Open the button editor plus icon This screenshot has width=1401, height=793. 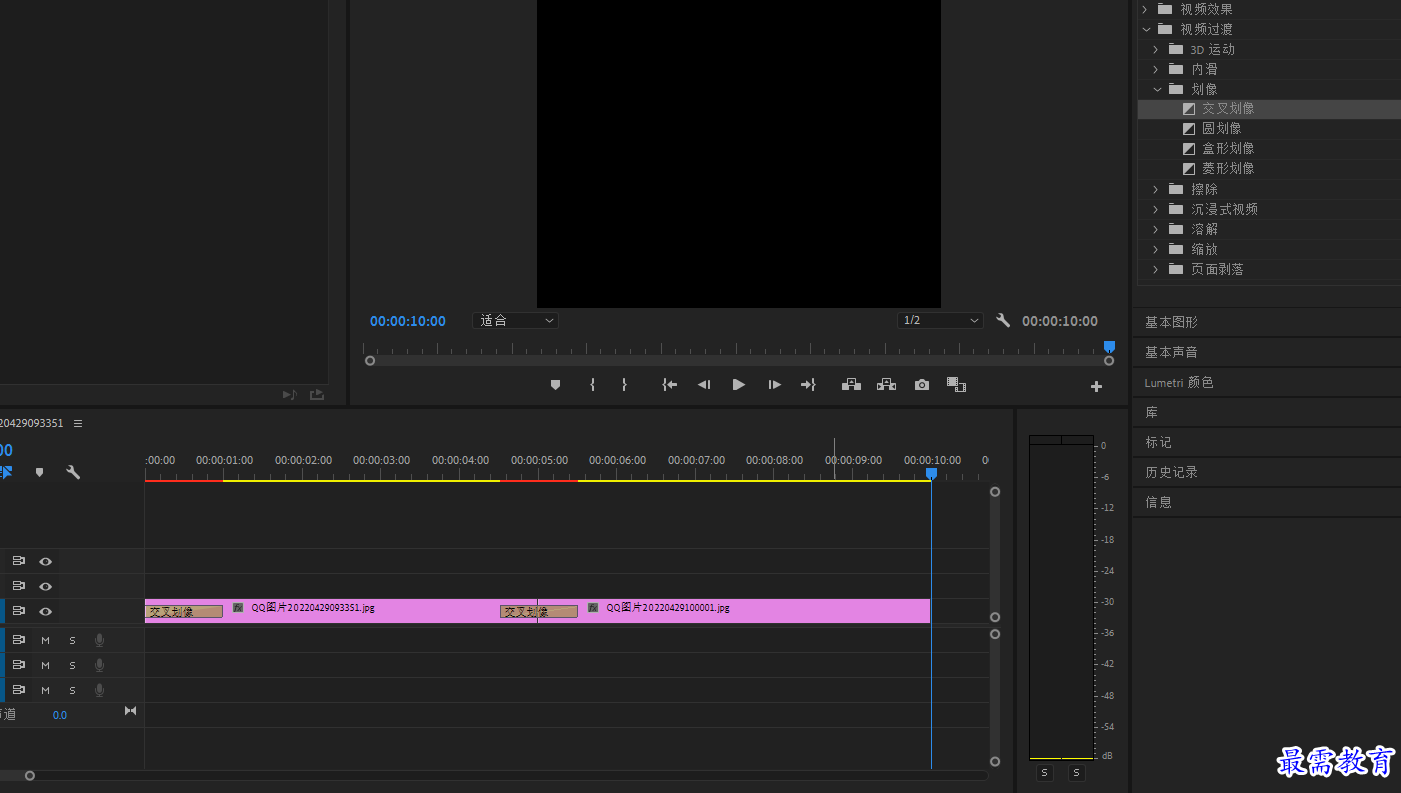[1096, 386]
